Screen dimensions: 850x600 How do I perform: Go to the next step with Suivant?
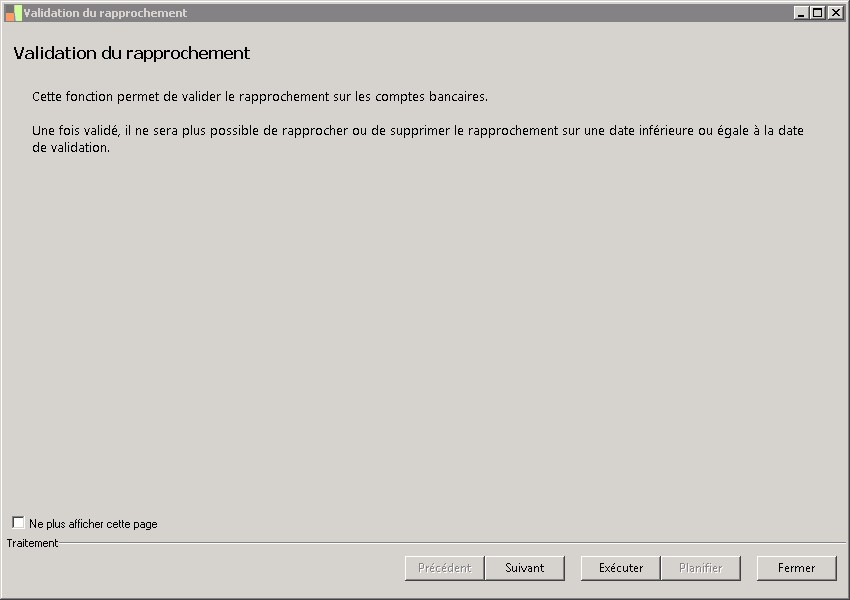coord(524,568)
